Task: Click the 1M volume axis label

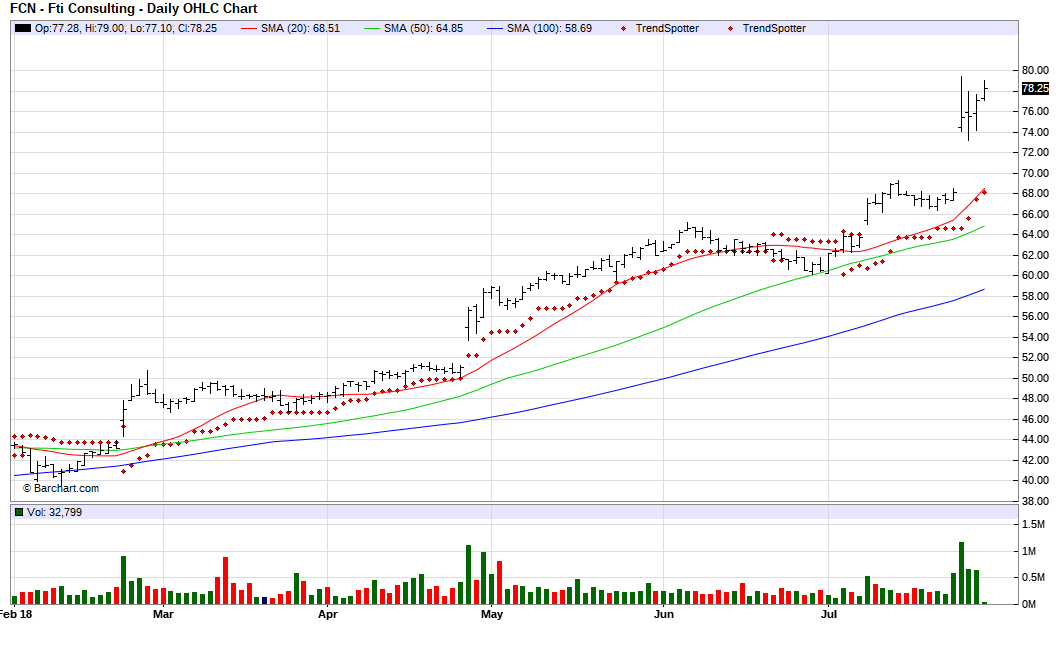Action: (x=1029, y=551)
